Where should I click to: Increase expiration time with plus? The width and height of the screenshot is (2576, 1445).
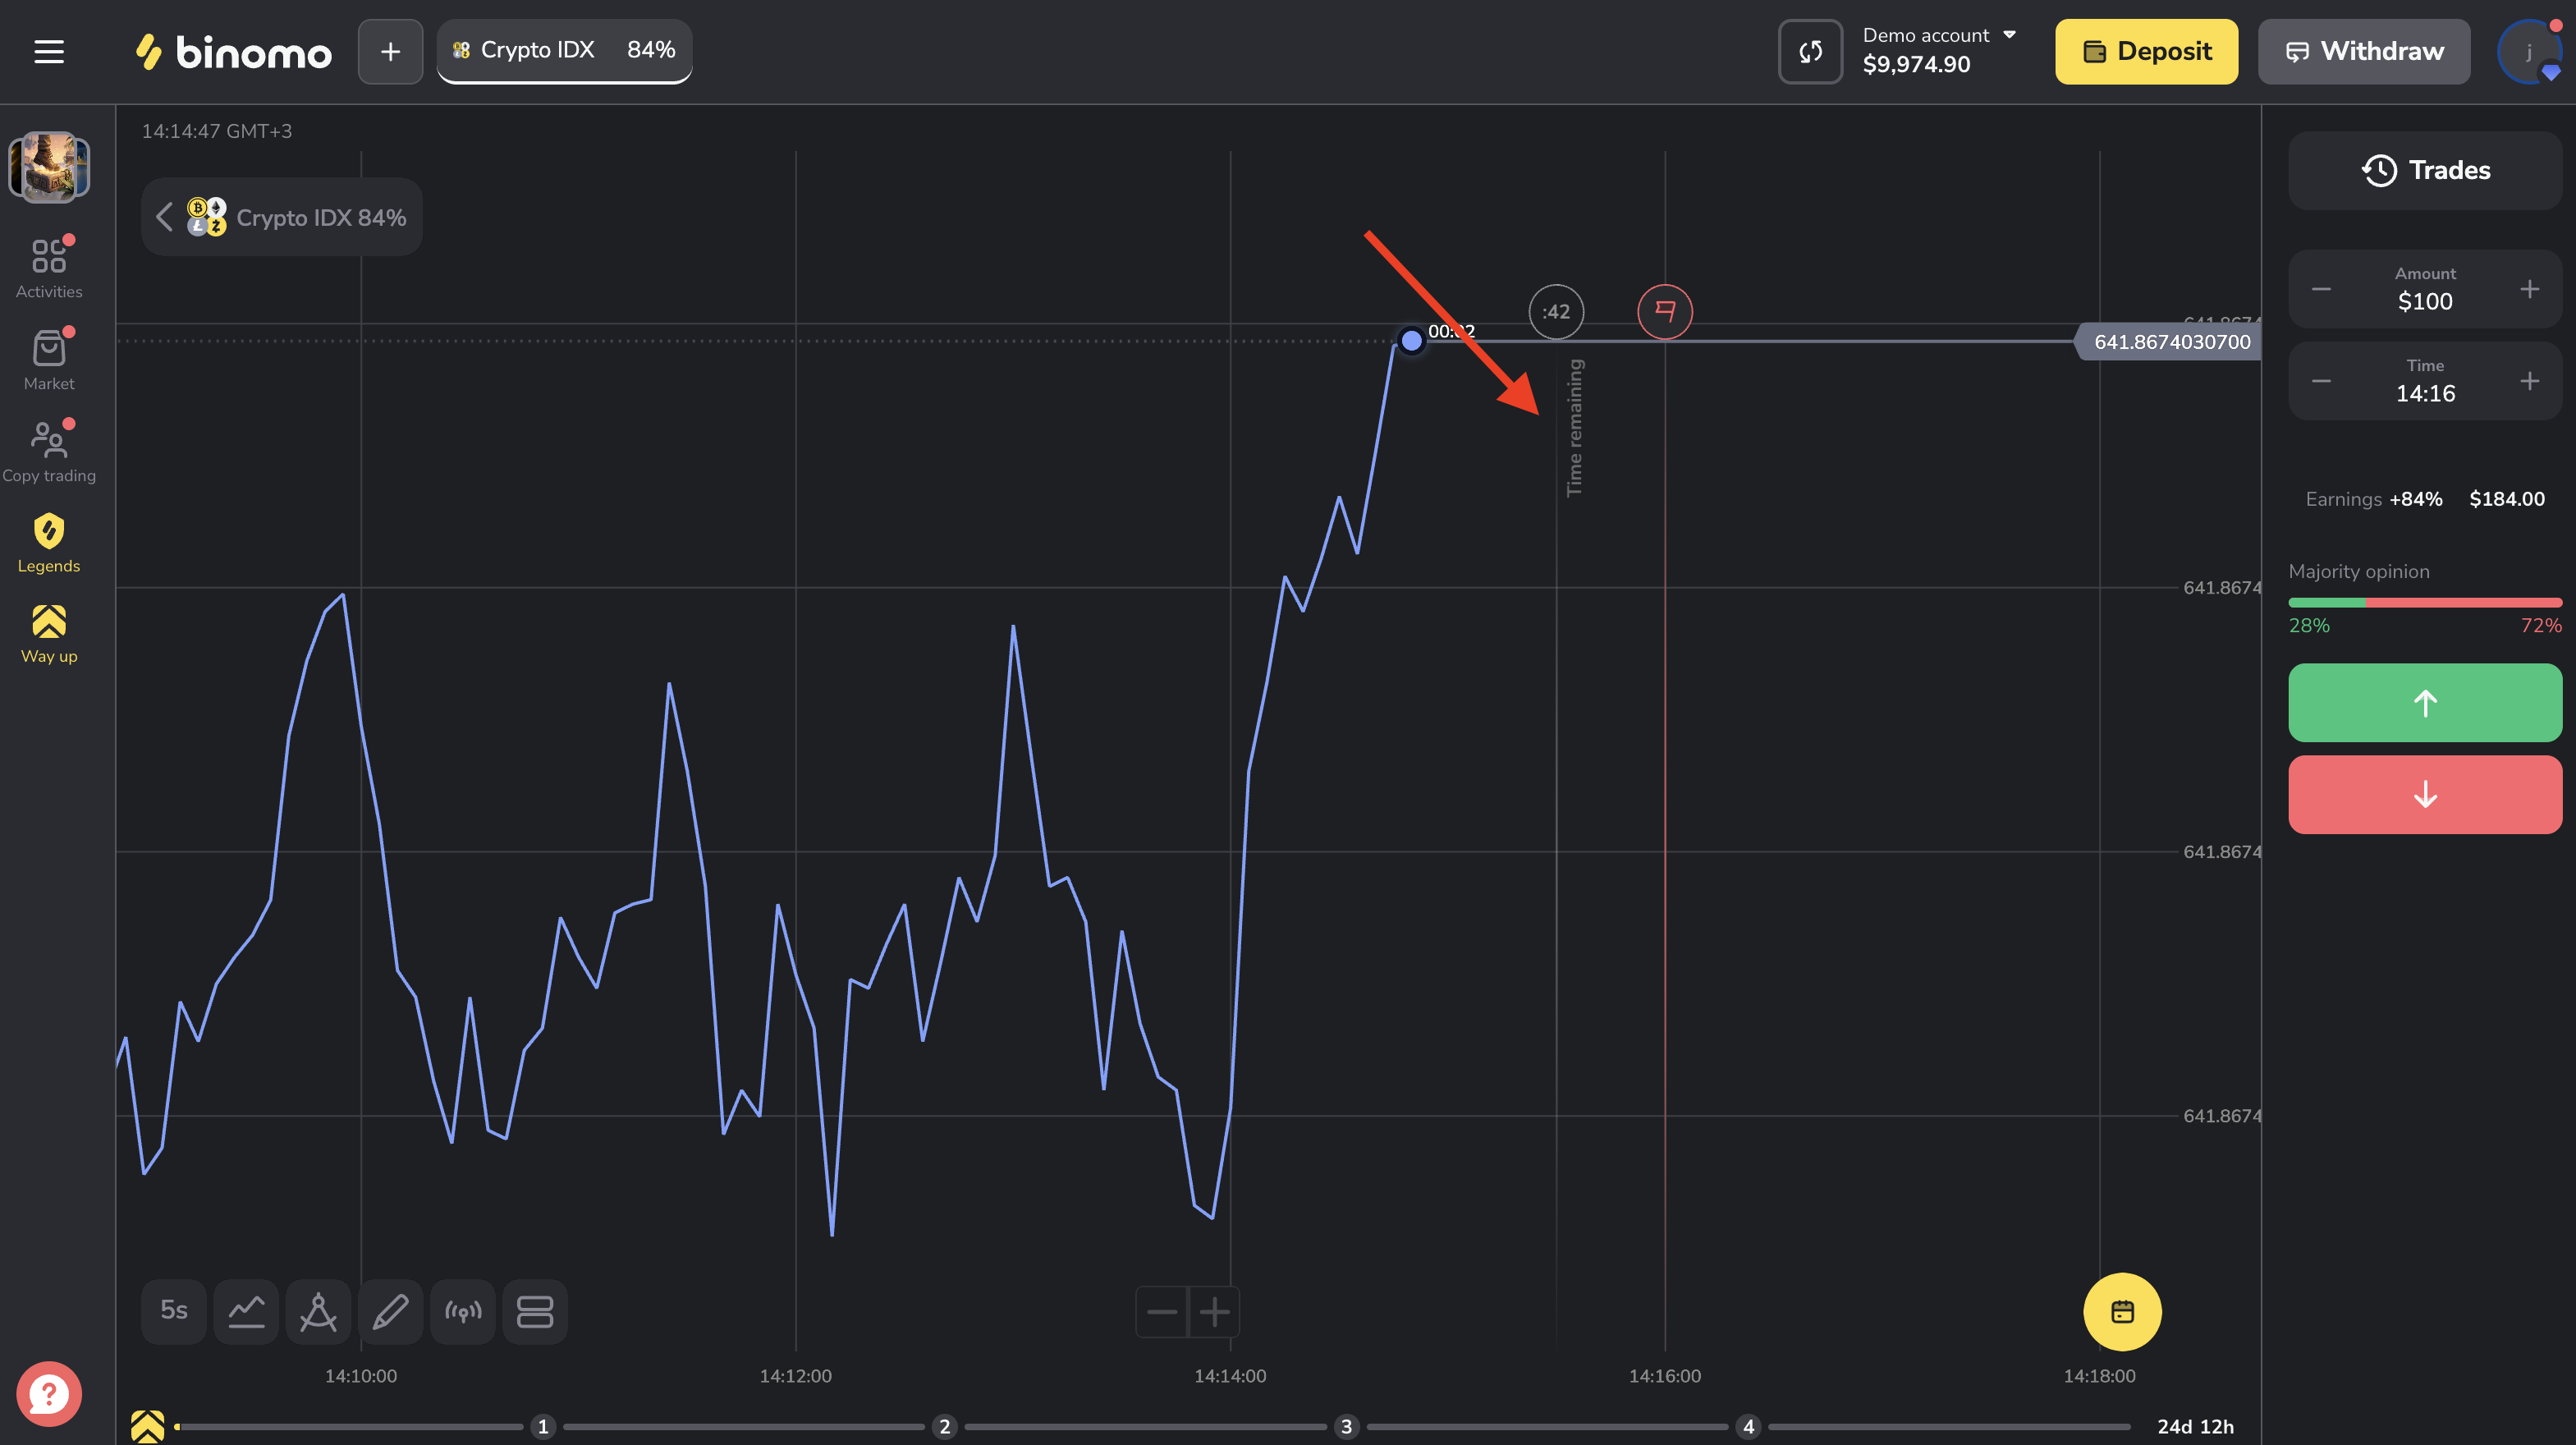pos(2530,381)
